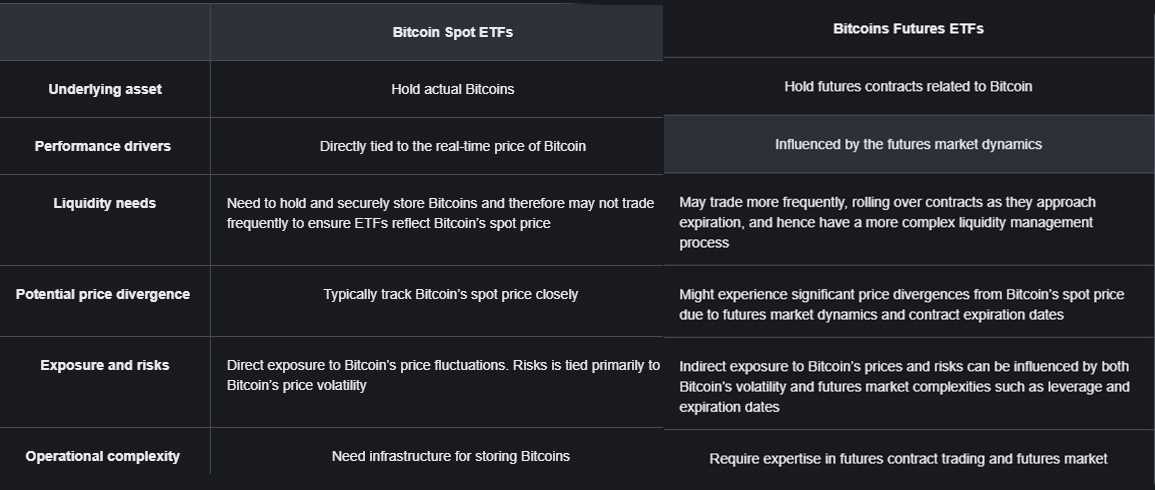Screen dimensions: 1155x490
Task: Click the spot ETF cell about securely storing Bitcoins
Action: click(x=440, y=213)
